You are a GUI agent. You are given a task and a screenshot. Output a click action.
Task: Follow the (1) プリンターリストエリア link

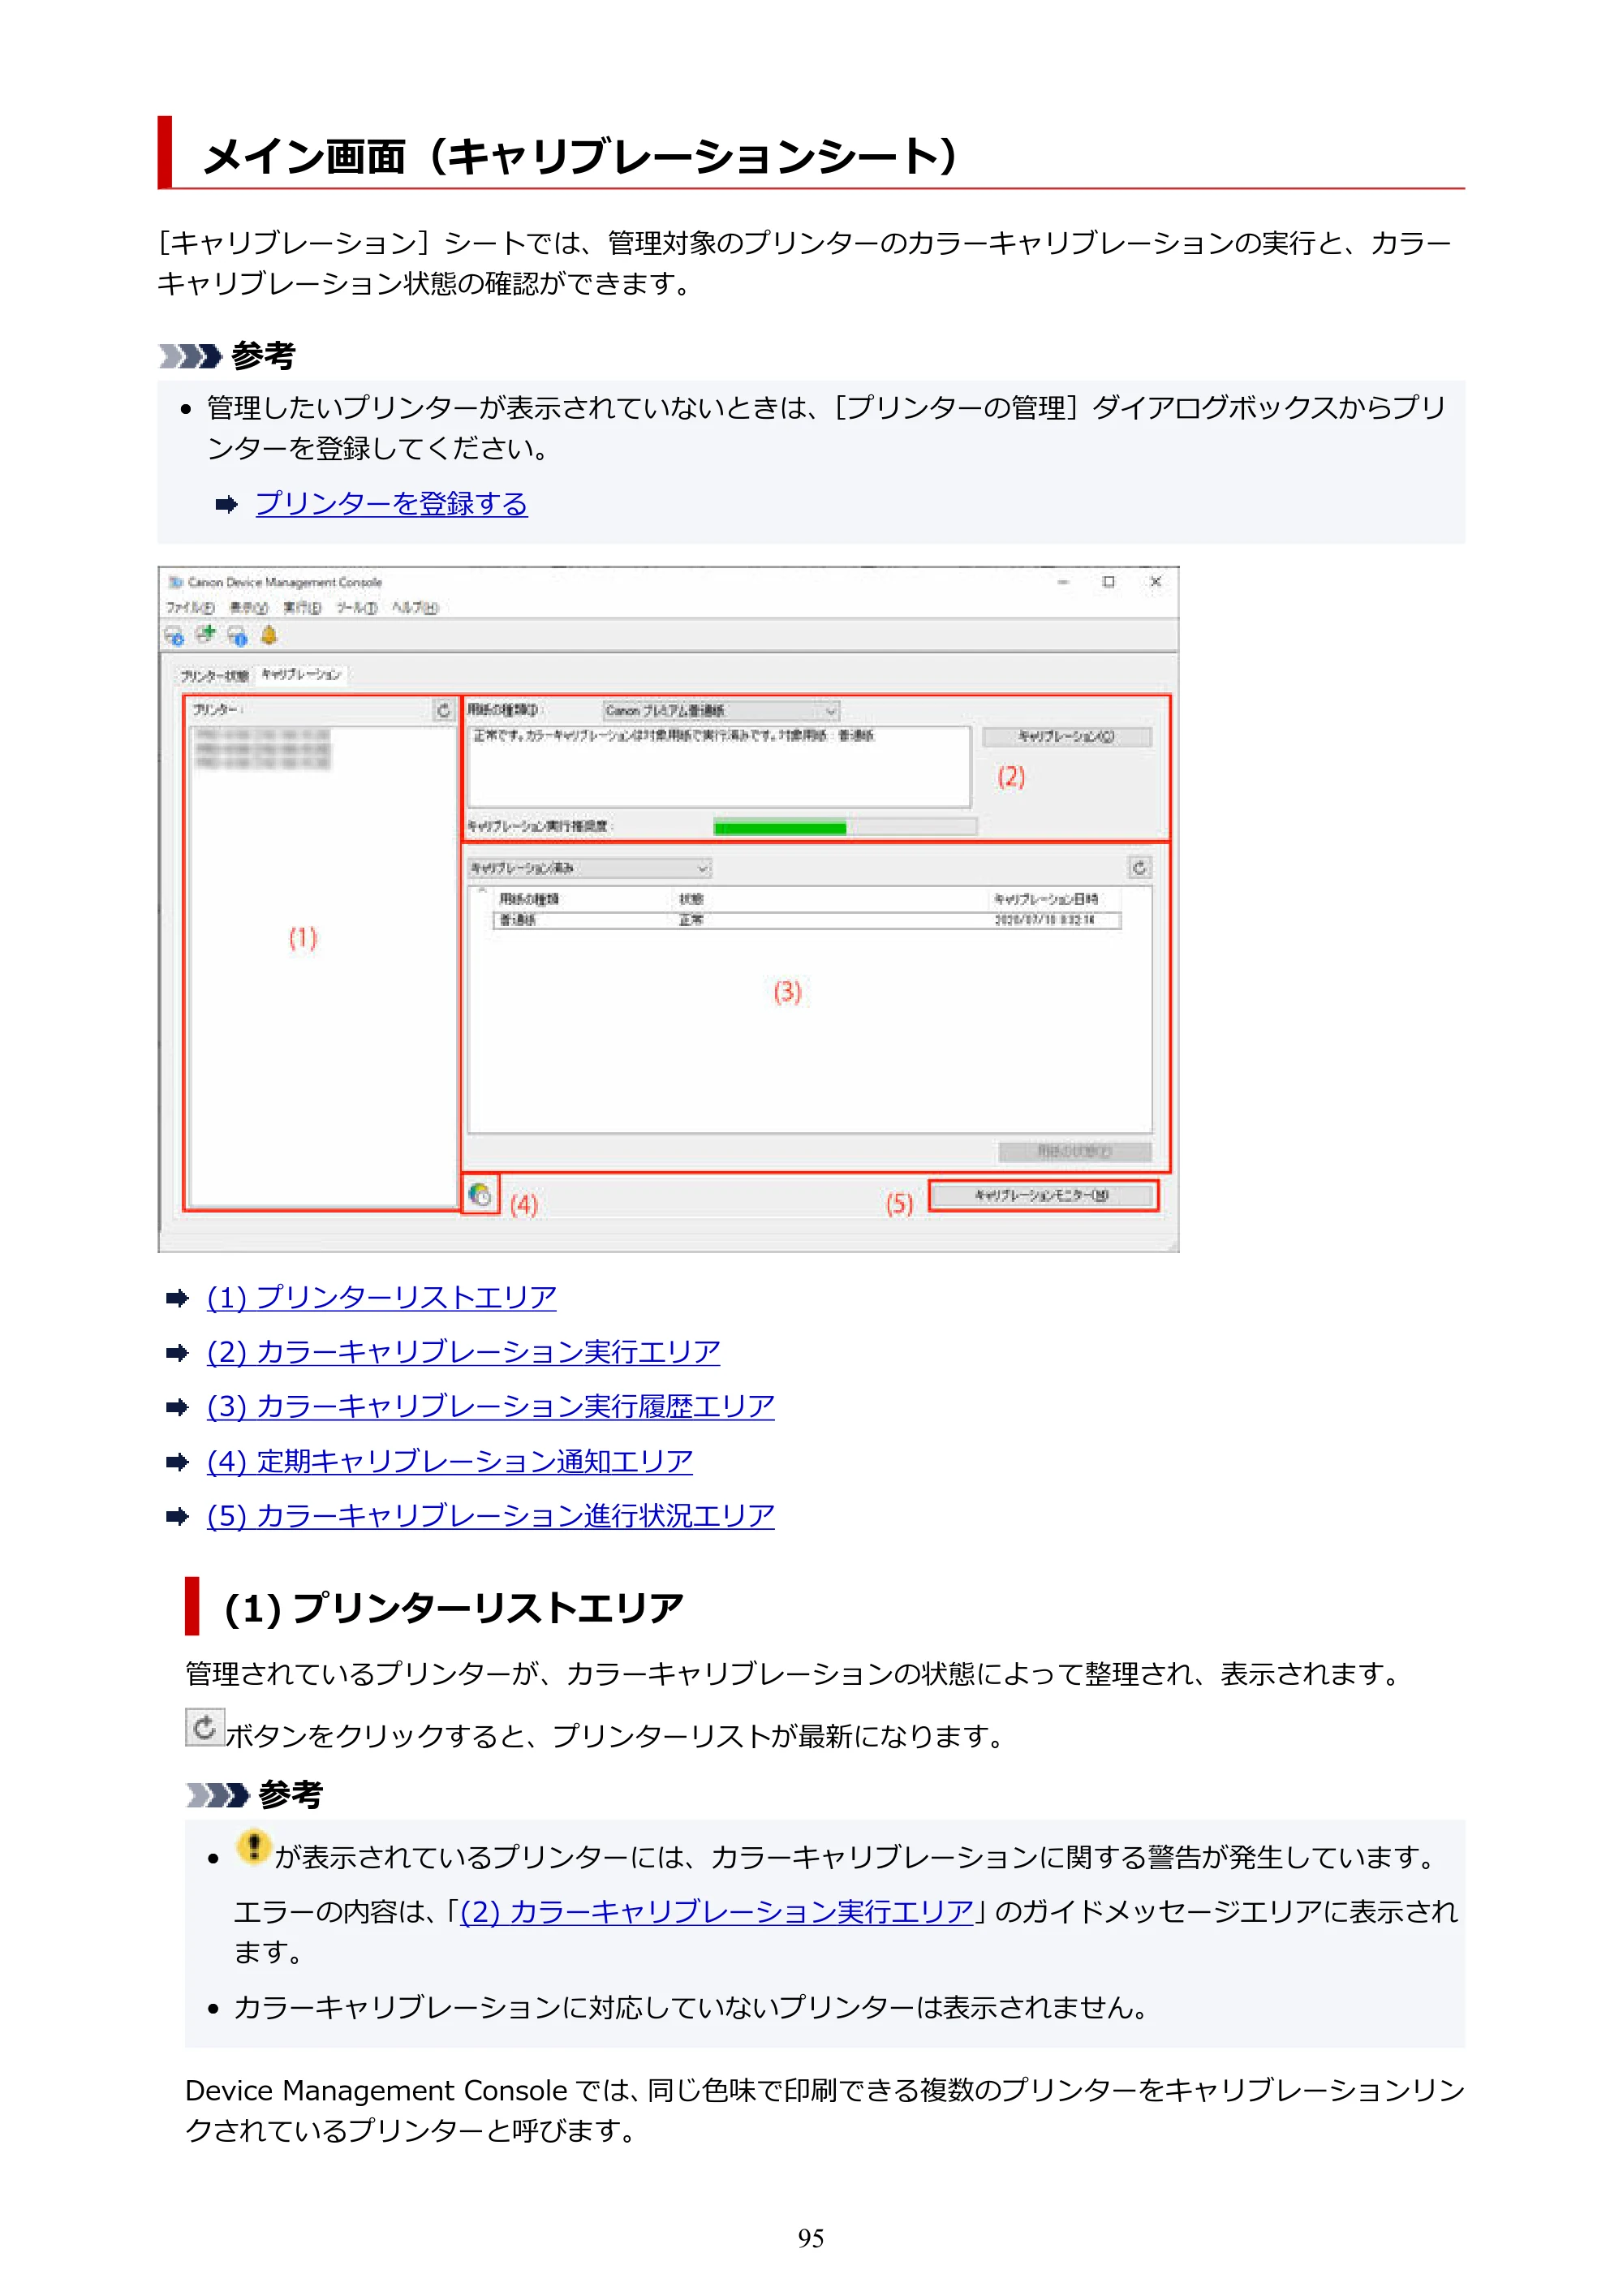[x=381, y=1297]
